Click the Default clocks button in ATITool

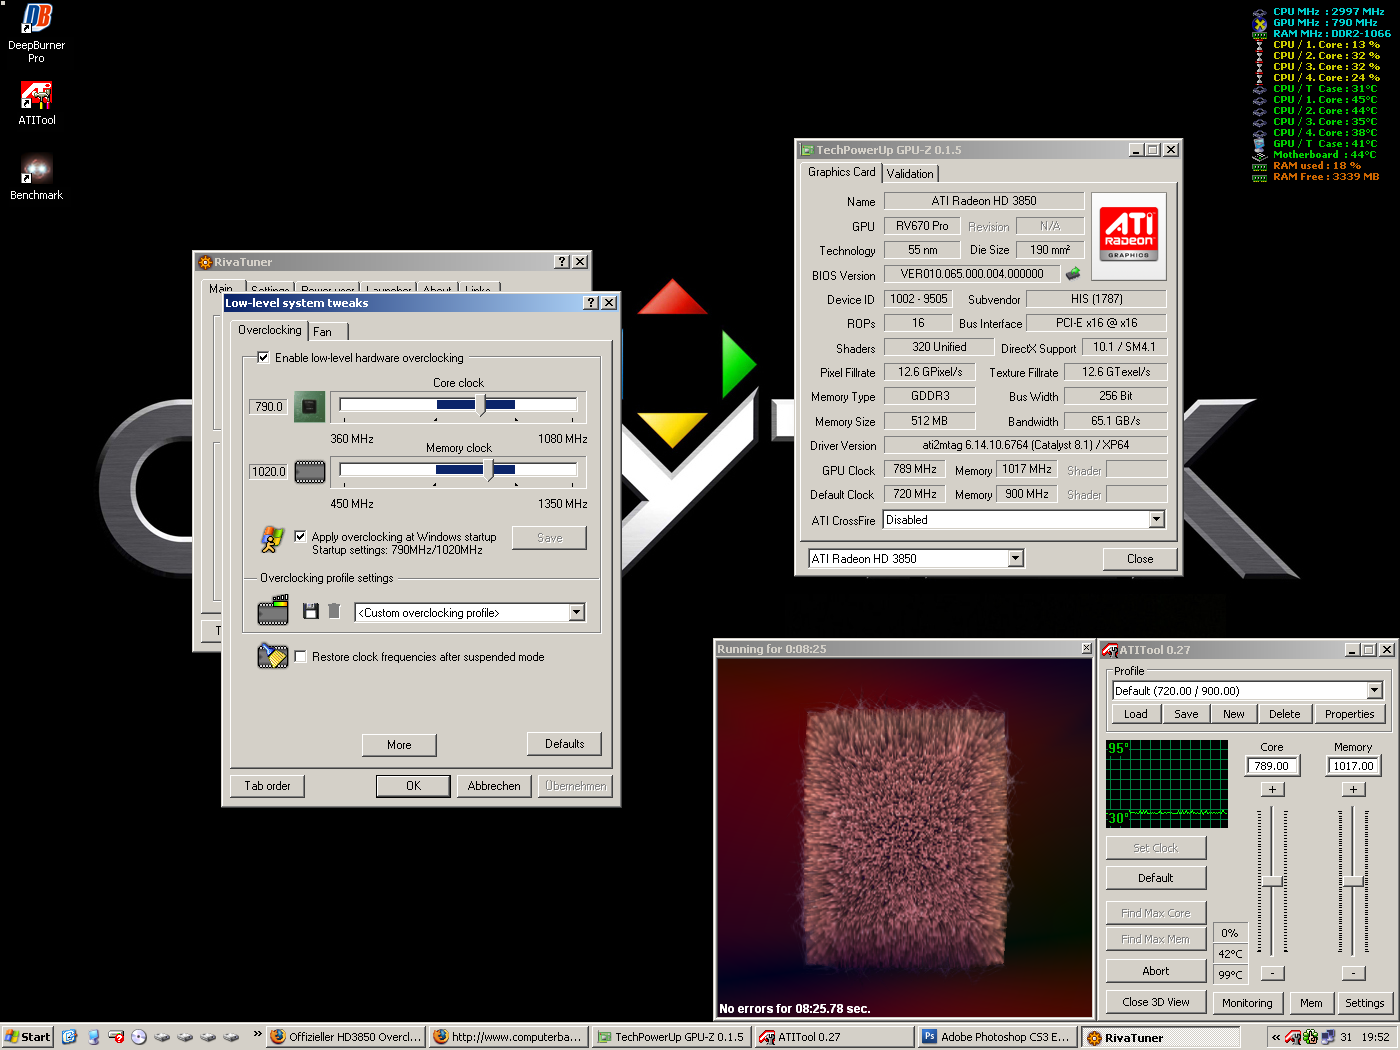coord(1155,878)
